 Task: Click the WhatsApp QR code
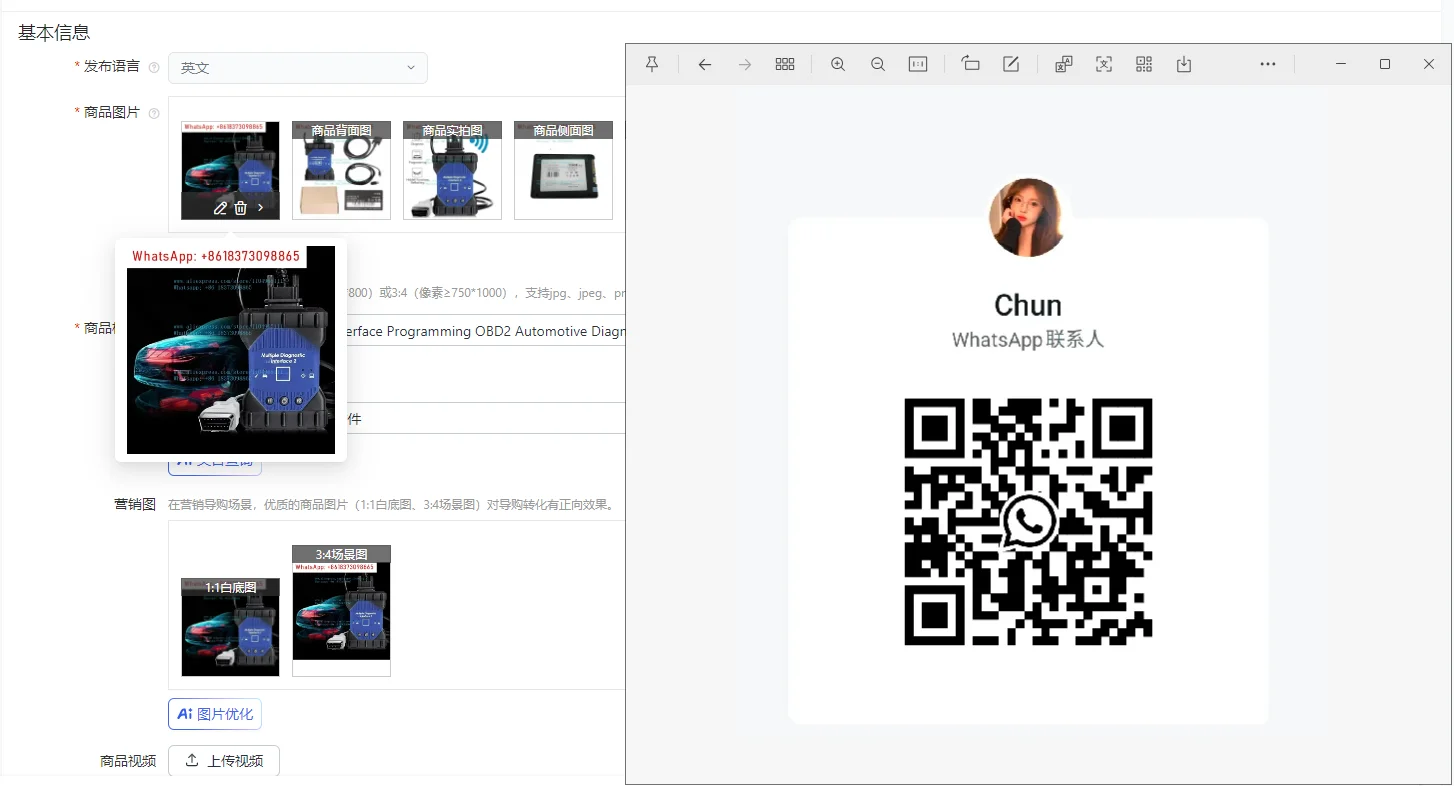[1028, 521]
